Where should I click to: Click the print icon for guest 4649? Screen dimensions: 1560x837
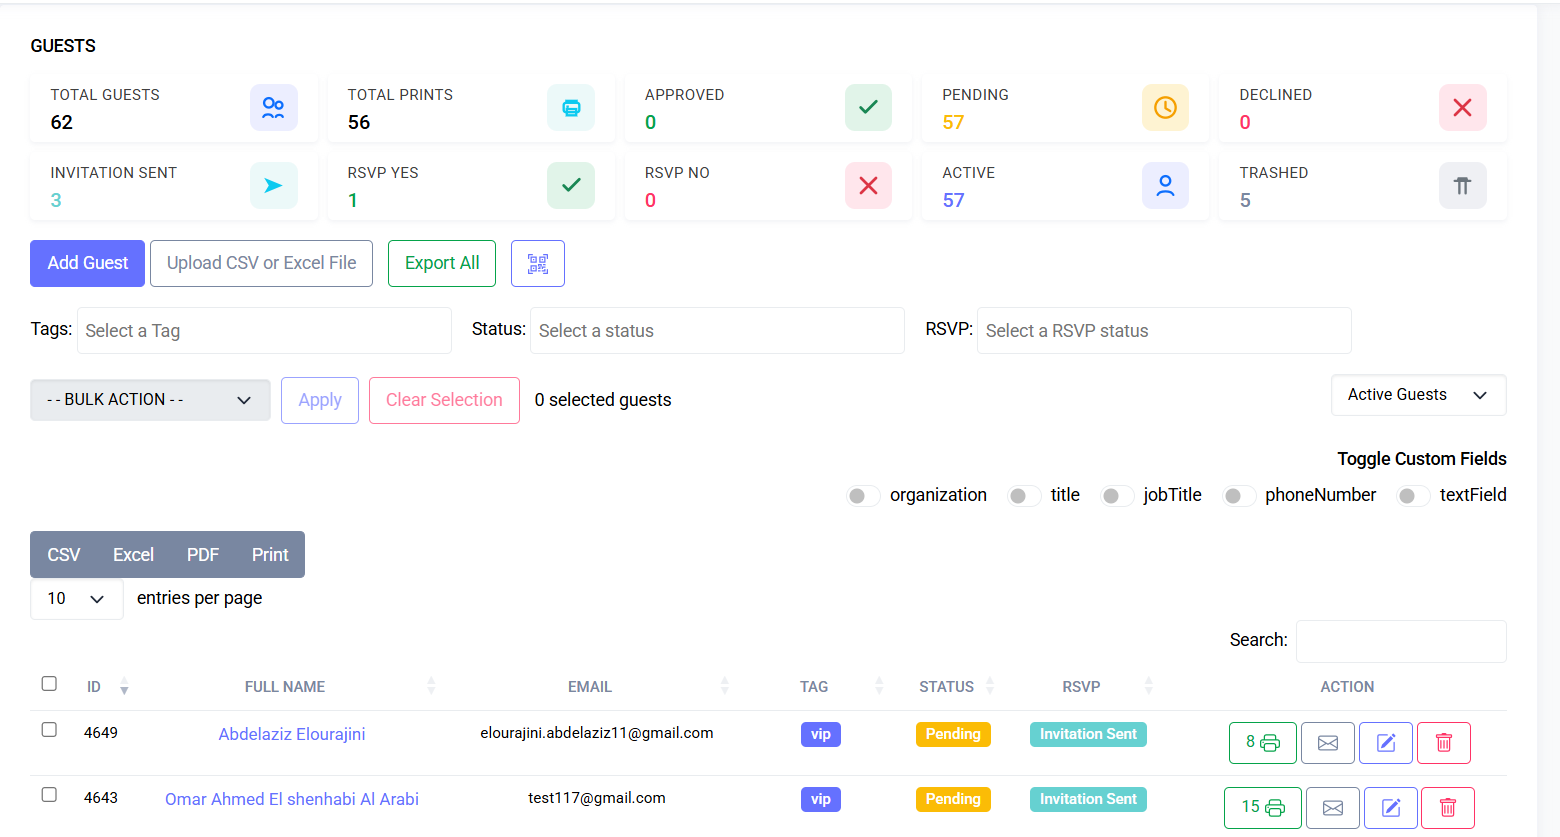(x=1262, y=743)
